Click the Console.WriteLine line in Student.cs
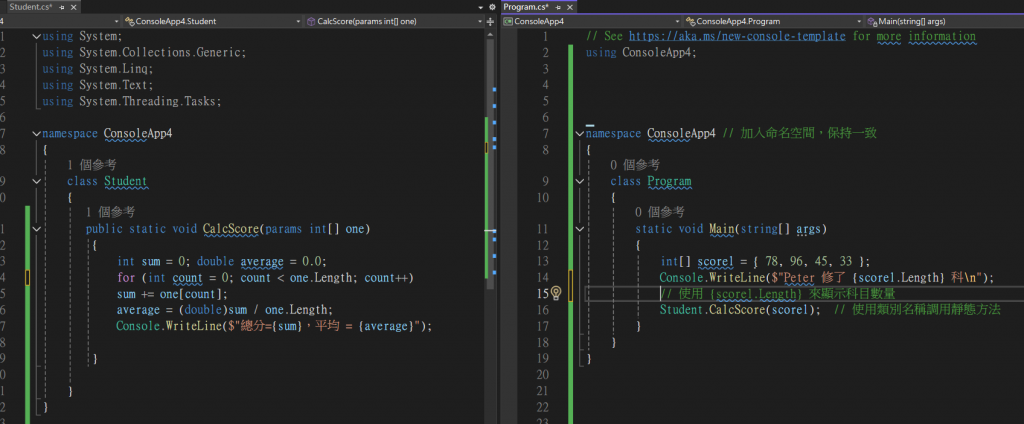This screenshot has height=424, width=1024. click(274, 325)
